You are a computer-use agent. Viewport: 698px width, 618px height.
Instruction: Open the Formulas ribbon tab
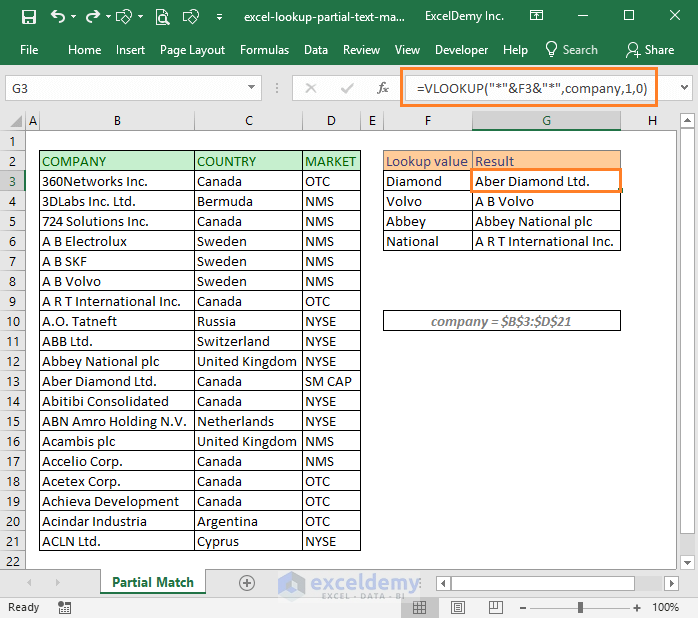point(264,50)
